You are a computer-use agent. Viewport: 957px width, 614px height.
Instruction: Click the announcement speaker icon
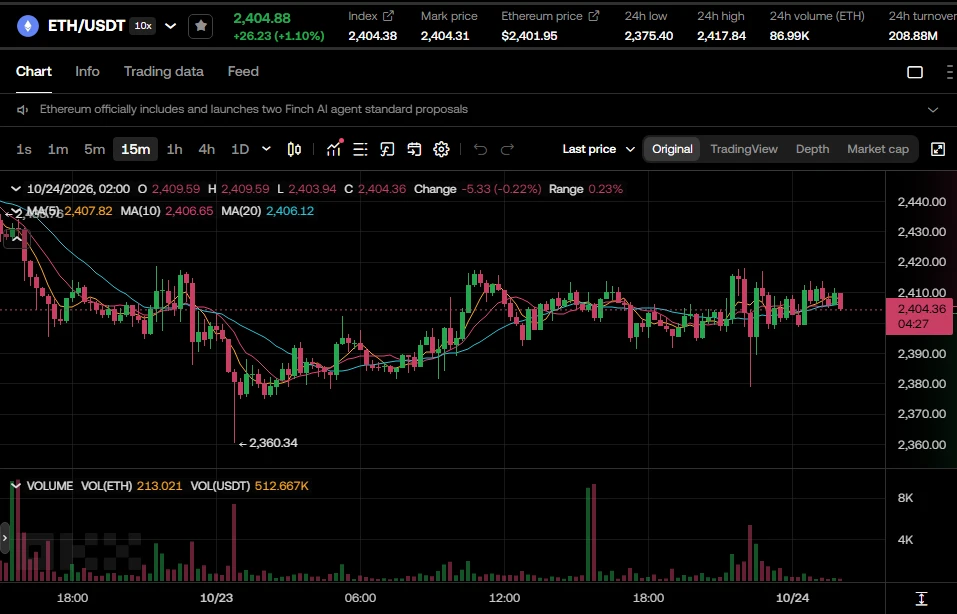point(23,110)
